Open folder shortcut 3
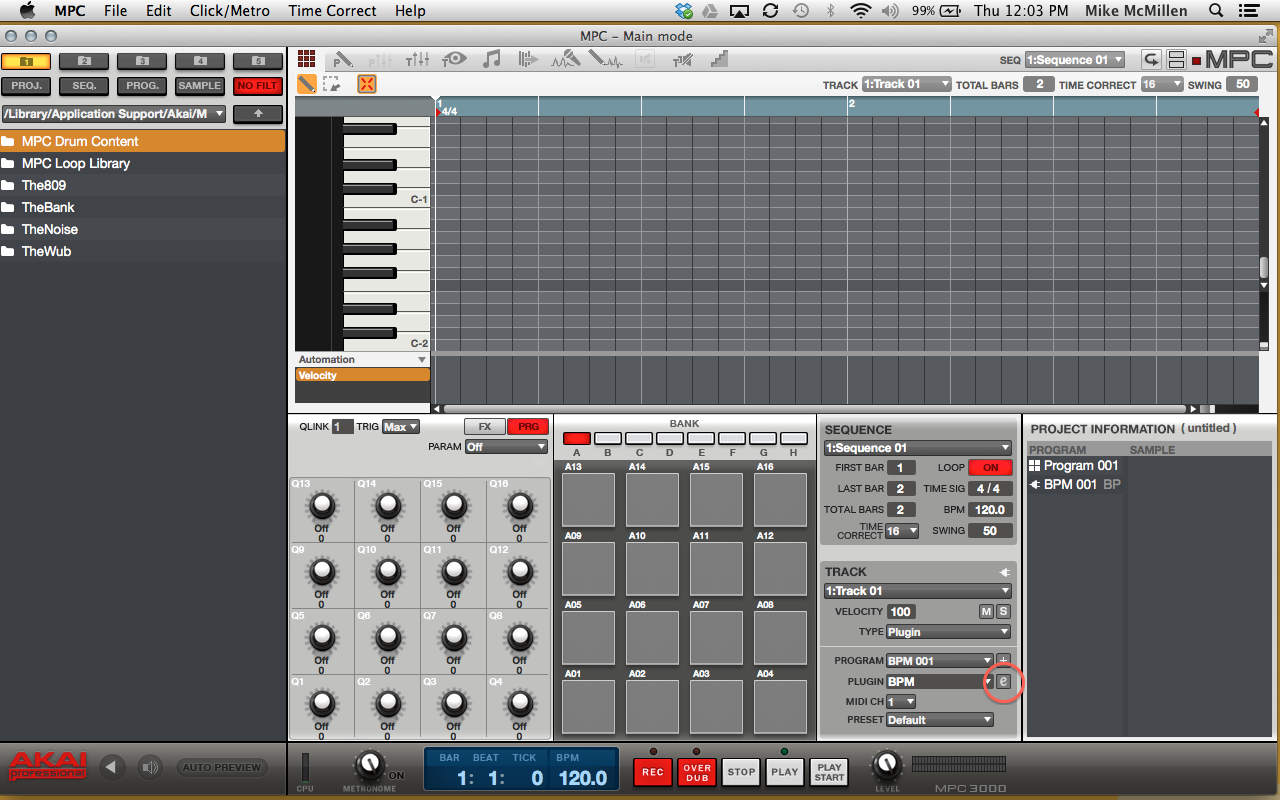 pos(142,61)
